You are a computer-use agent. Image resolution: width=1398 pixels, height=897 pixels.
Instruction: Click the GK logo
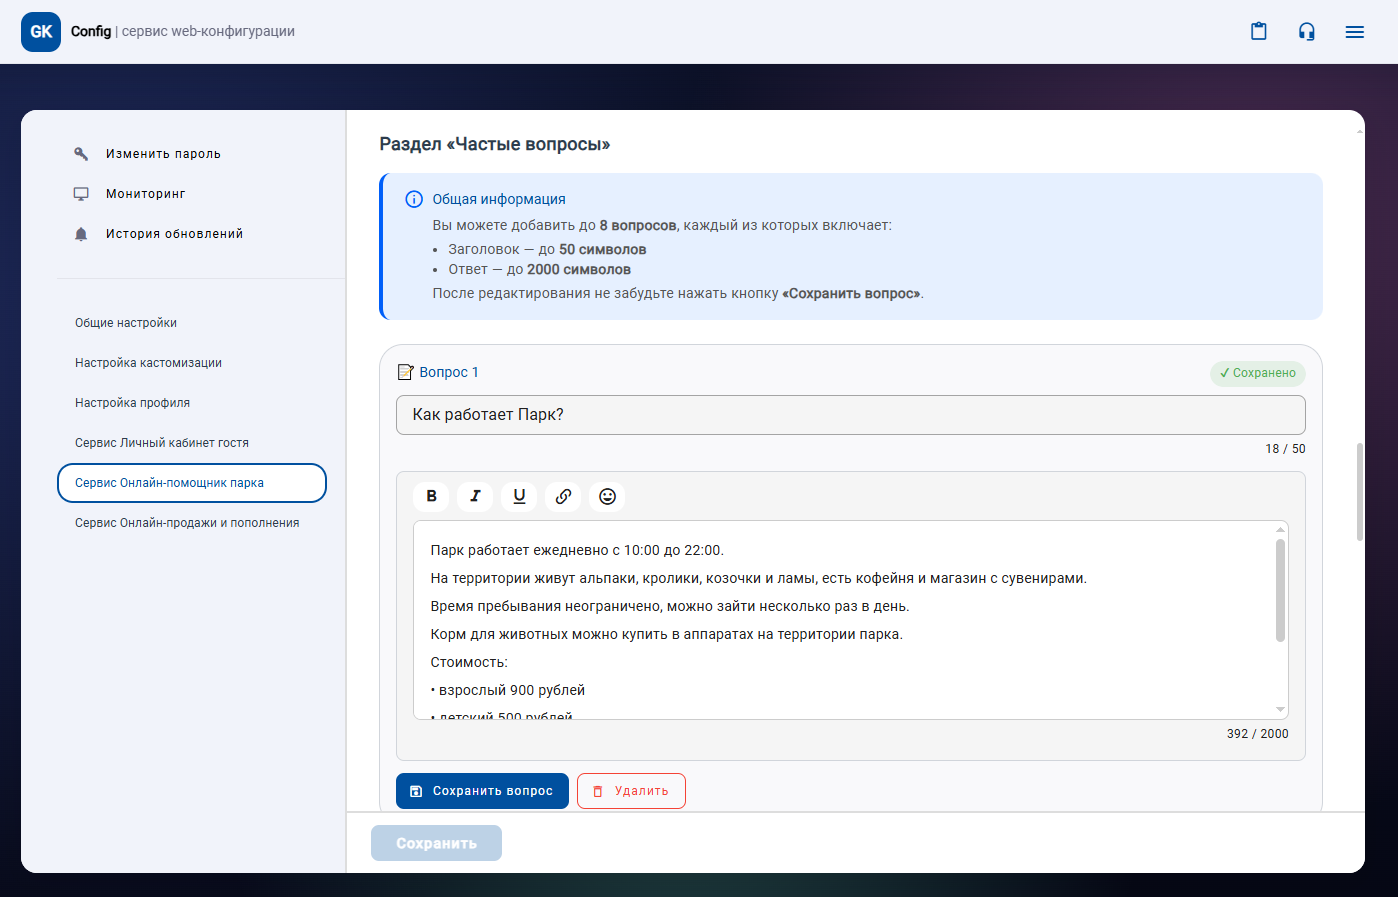(x=41, y=32)
